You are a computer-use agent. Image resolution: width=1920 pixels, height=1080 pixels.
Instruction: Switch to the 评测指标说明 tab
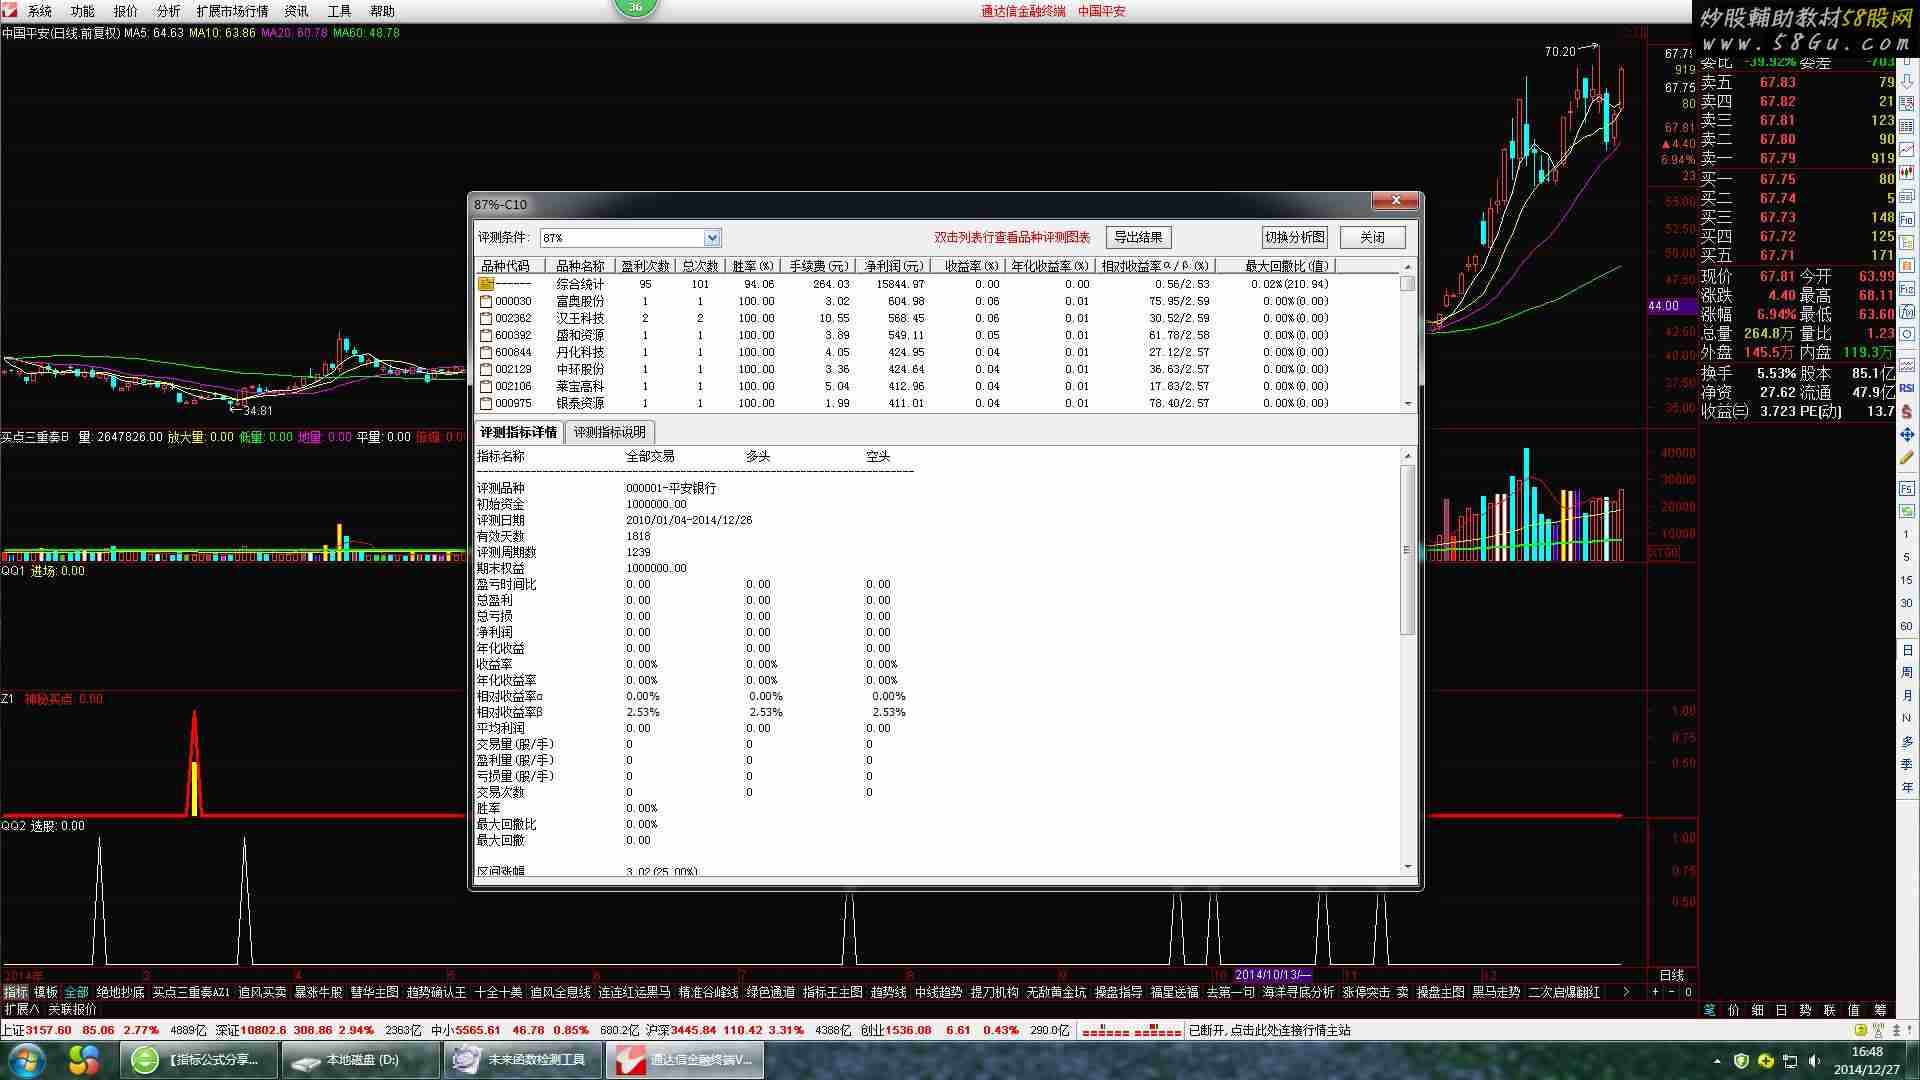609,432
